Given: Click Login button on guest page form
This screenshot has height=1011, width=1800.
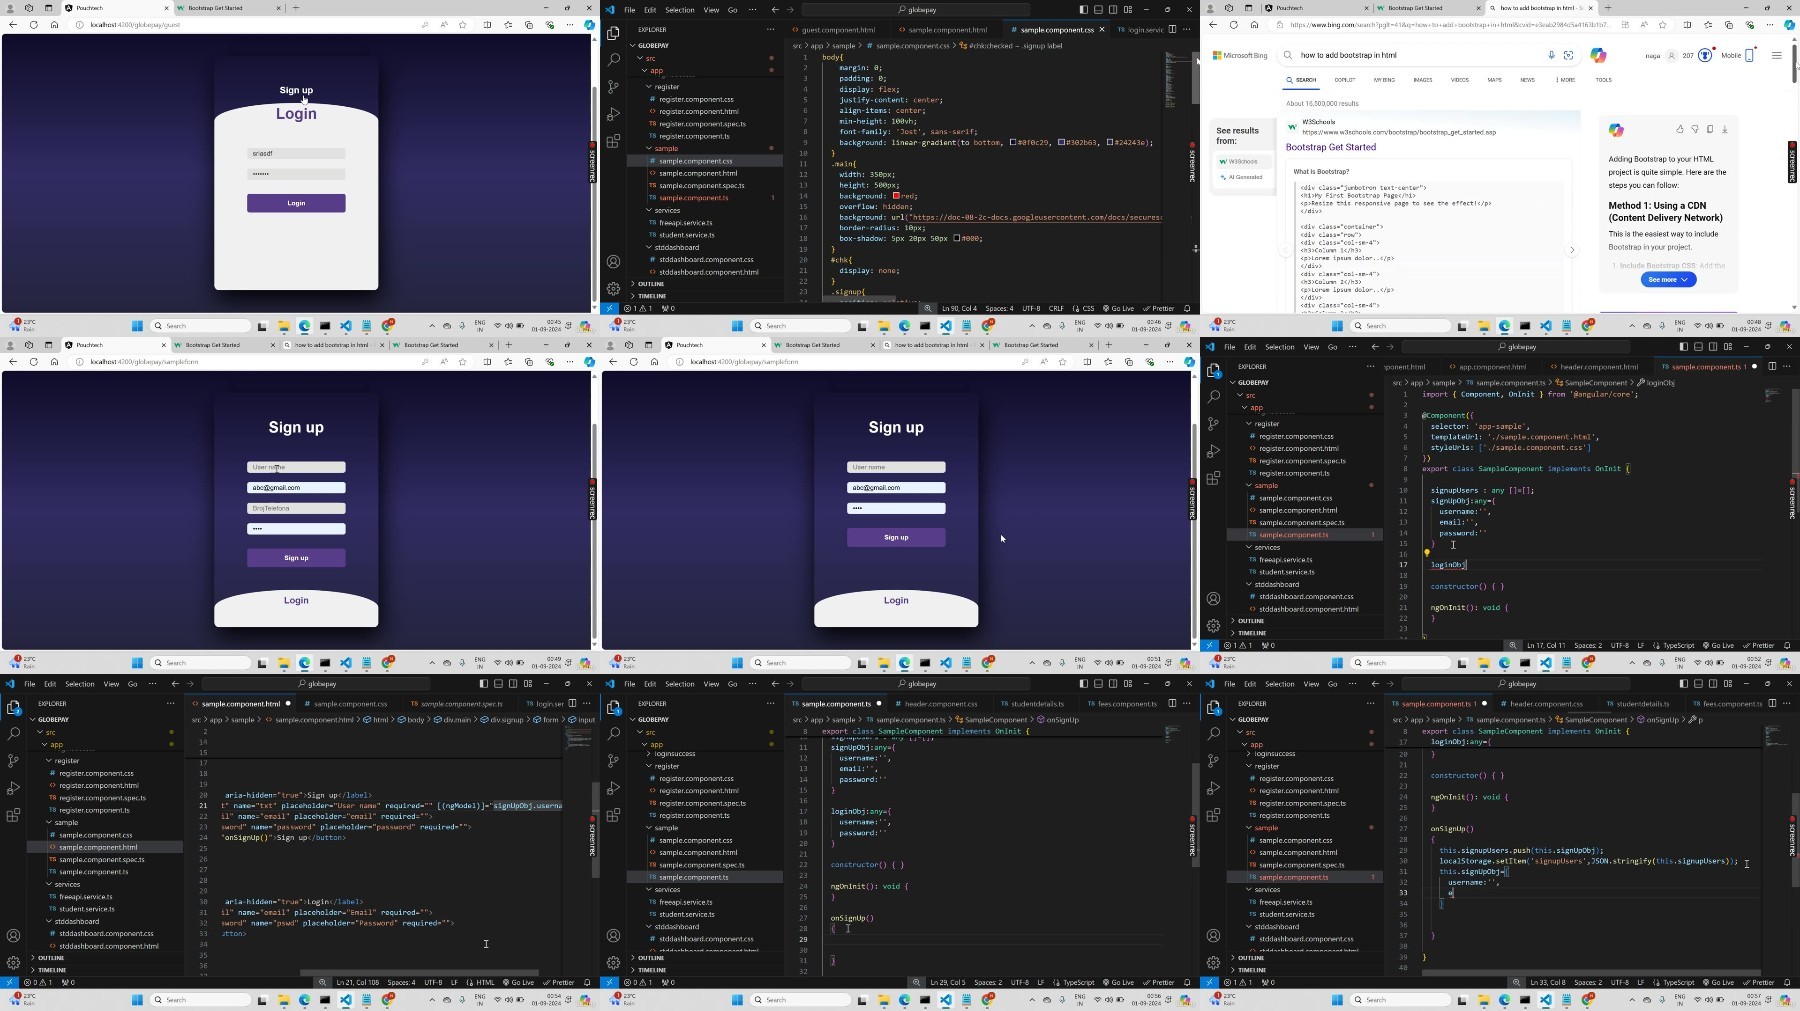Looking at the screenshot, I should point(296,203).
